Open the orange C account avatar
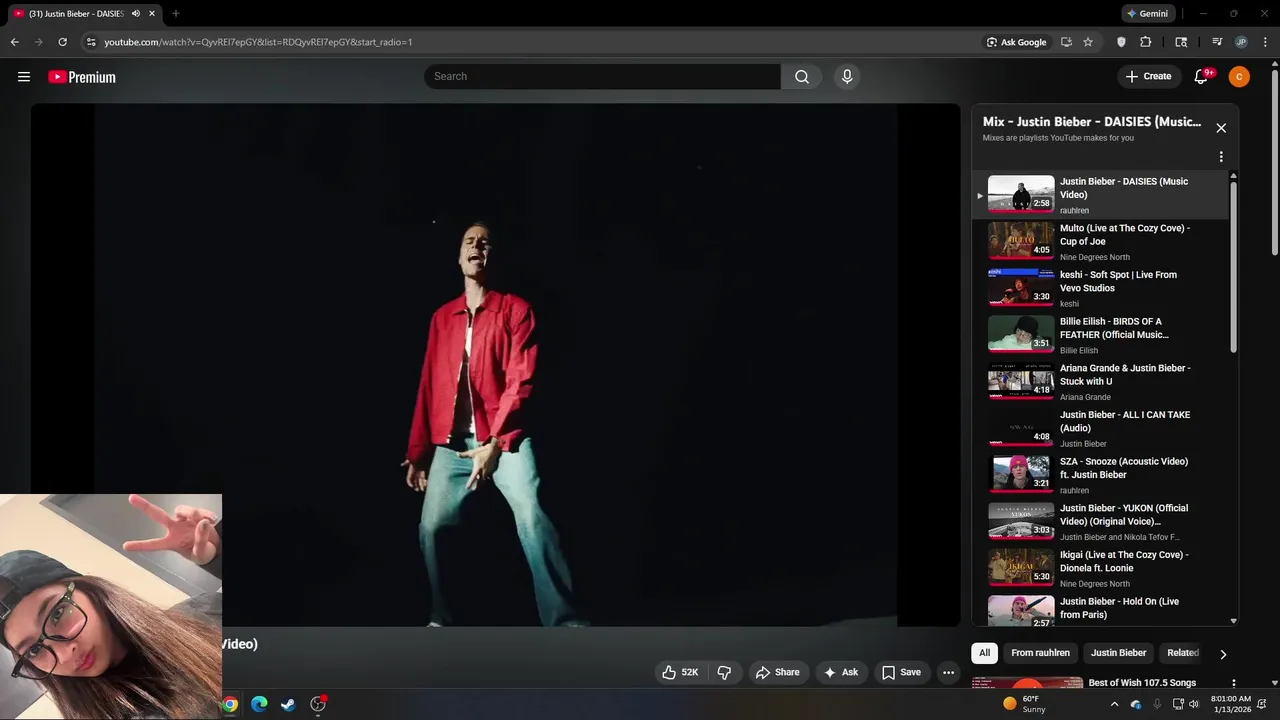Image resolution: width=1280 pixels, height=720 pixels. (x=1239, y=77)
